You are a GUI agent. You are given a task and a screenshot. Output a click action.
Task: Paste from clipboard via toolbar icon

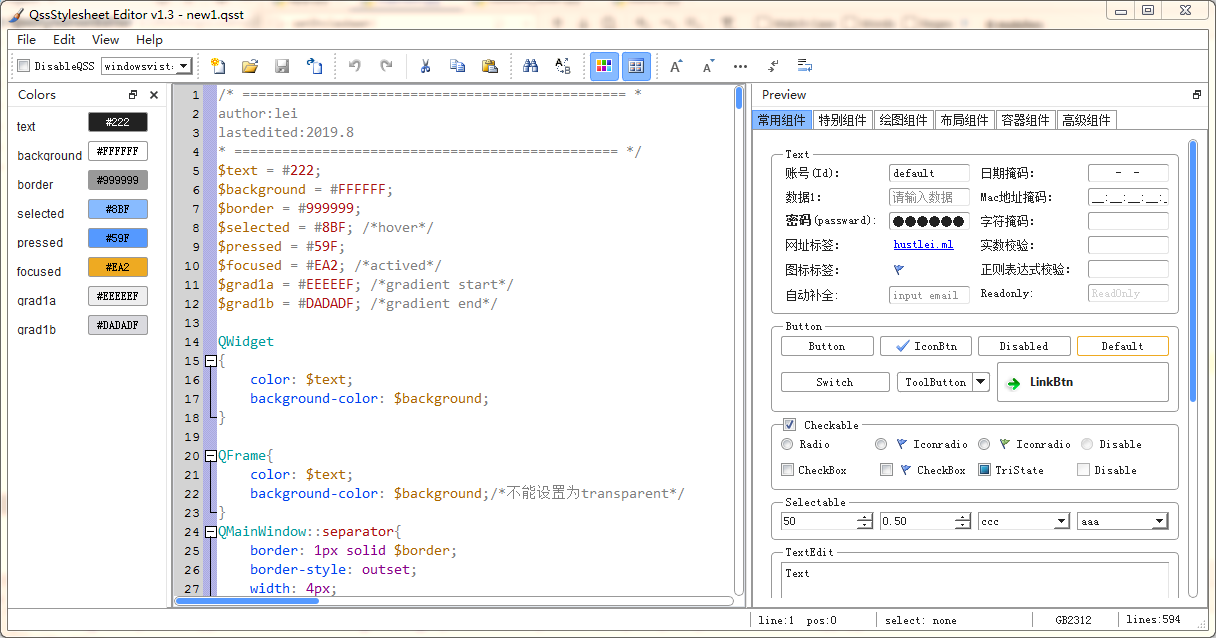[489, 66]
